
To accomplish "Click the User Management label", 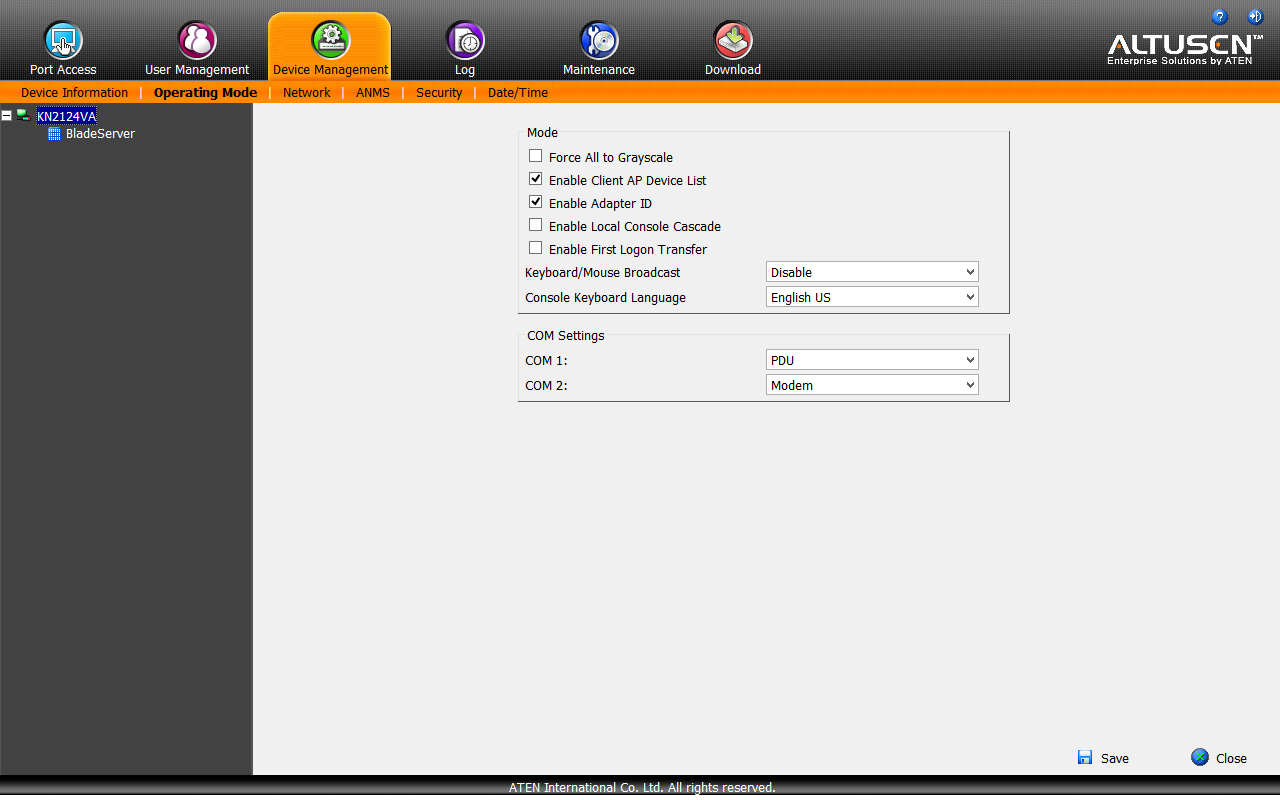I will [x=197, y=70].
